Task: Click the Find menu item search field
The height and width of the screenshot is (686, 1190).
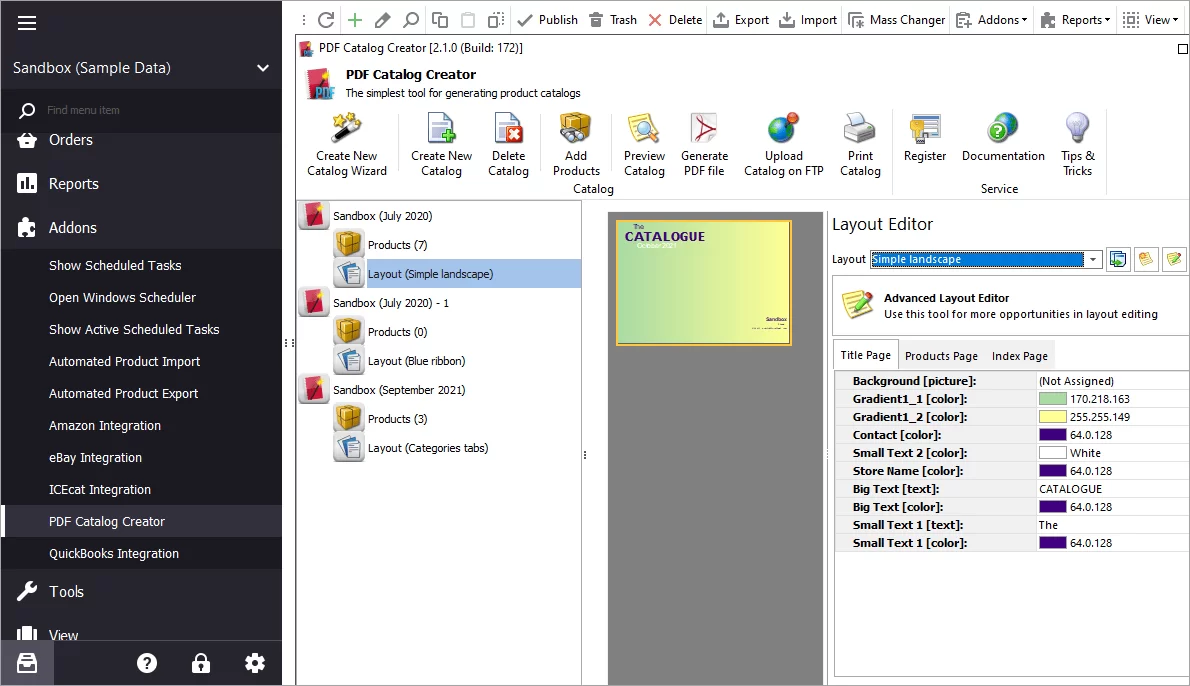Action: [x=150, y=110]
